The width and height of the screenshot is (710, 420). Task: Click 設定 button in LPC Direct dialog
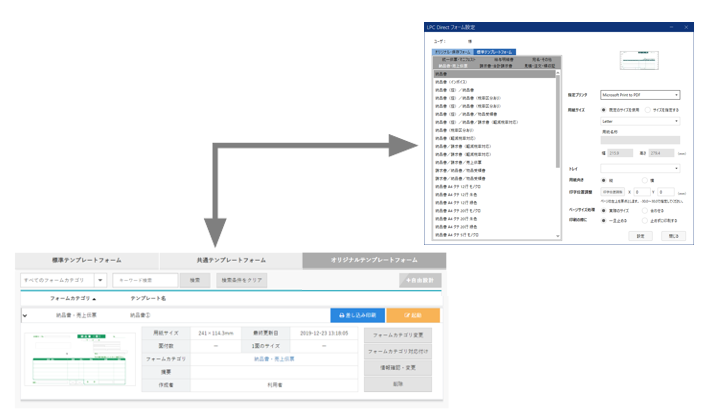click(x=640, y=236)
